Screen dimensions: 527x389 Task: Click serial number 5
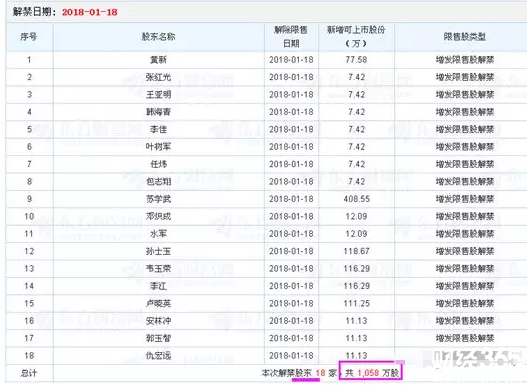(29, 129)
